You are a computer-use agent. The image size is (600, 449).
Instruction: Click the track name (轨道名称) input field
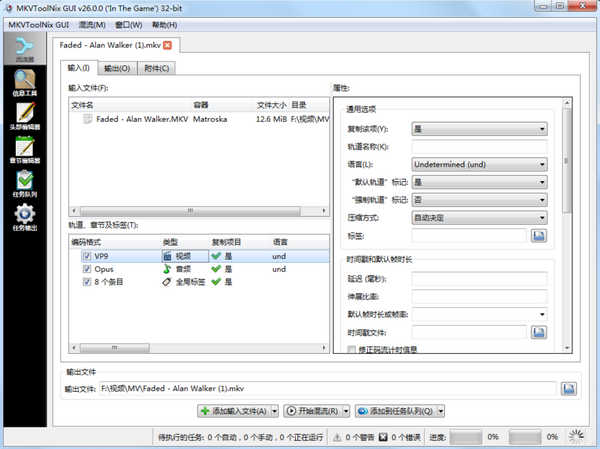479,147
